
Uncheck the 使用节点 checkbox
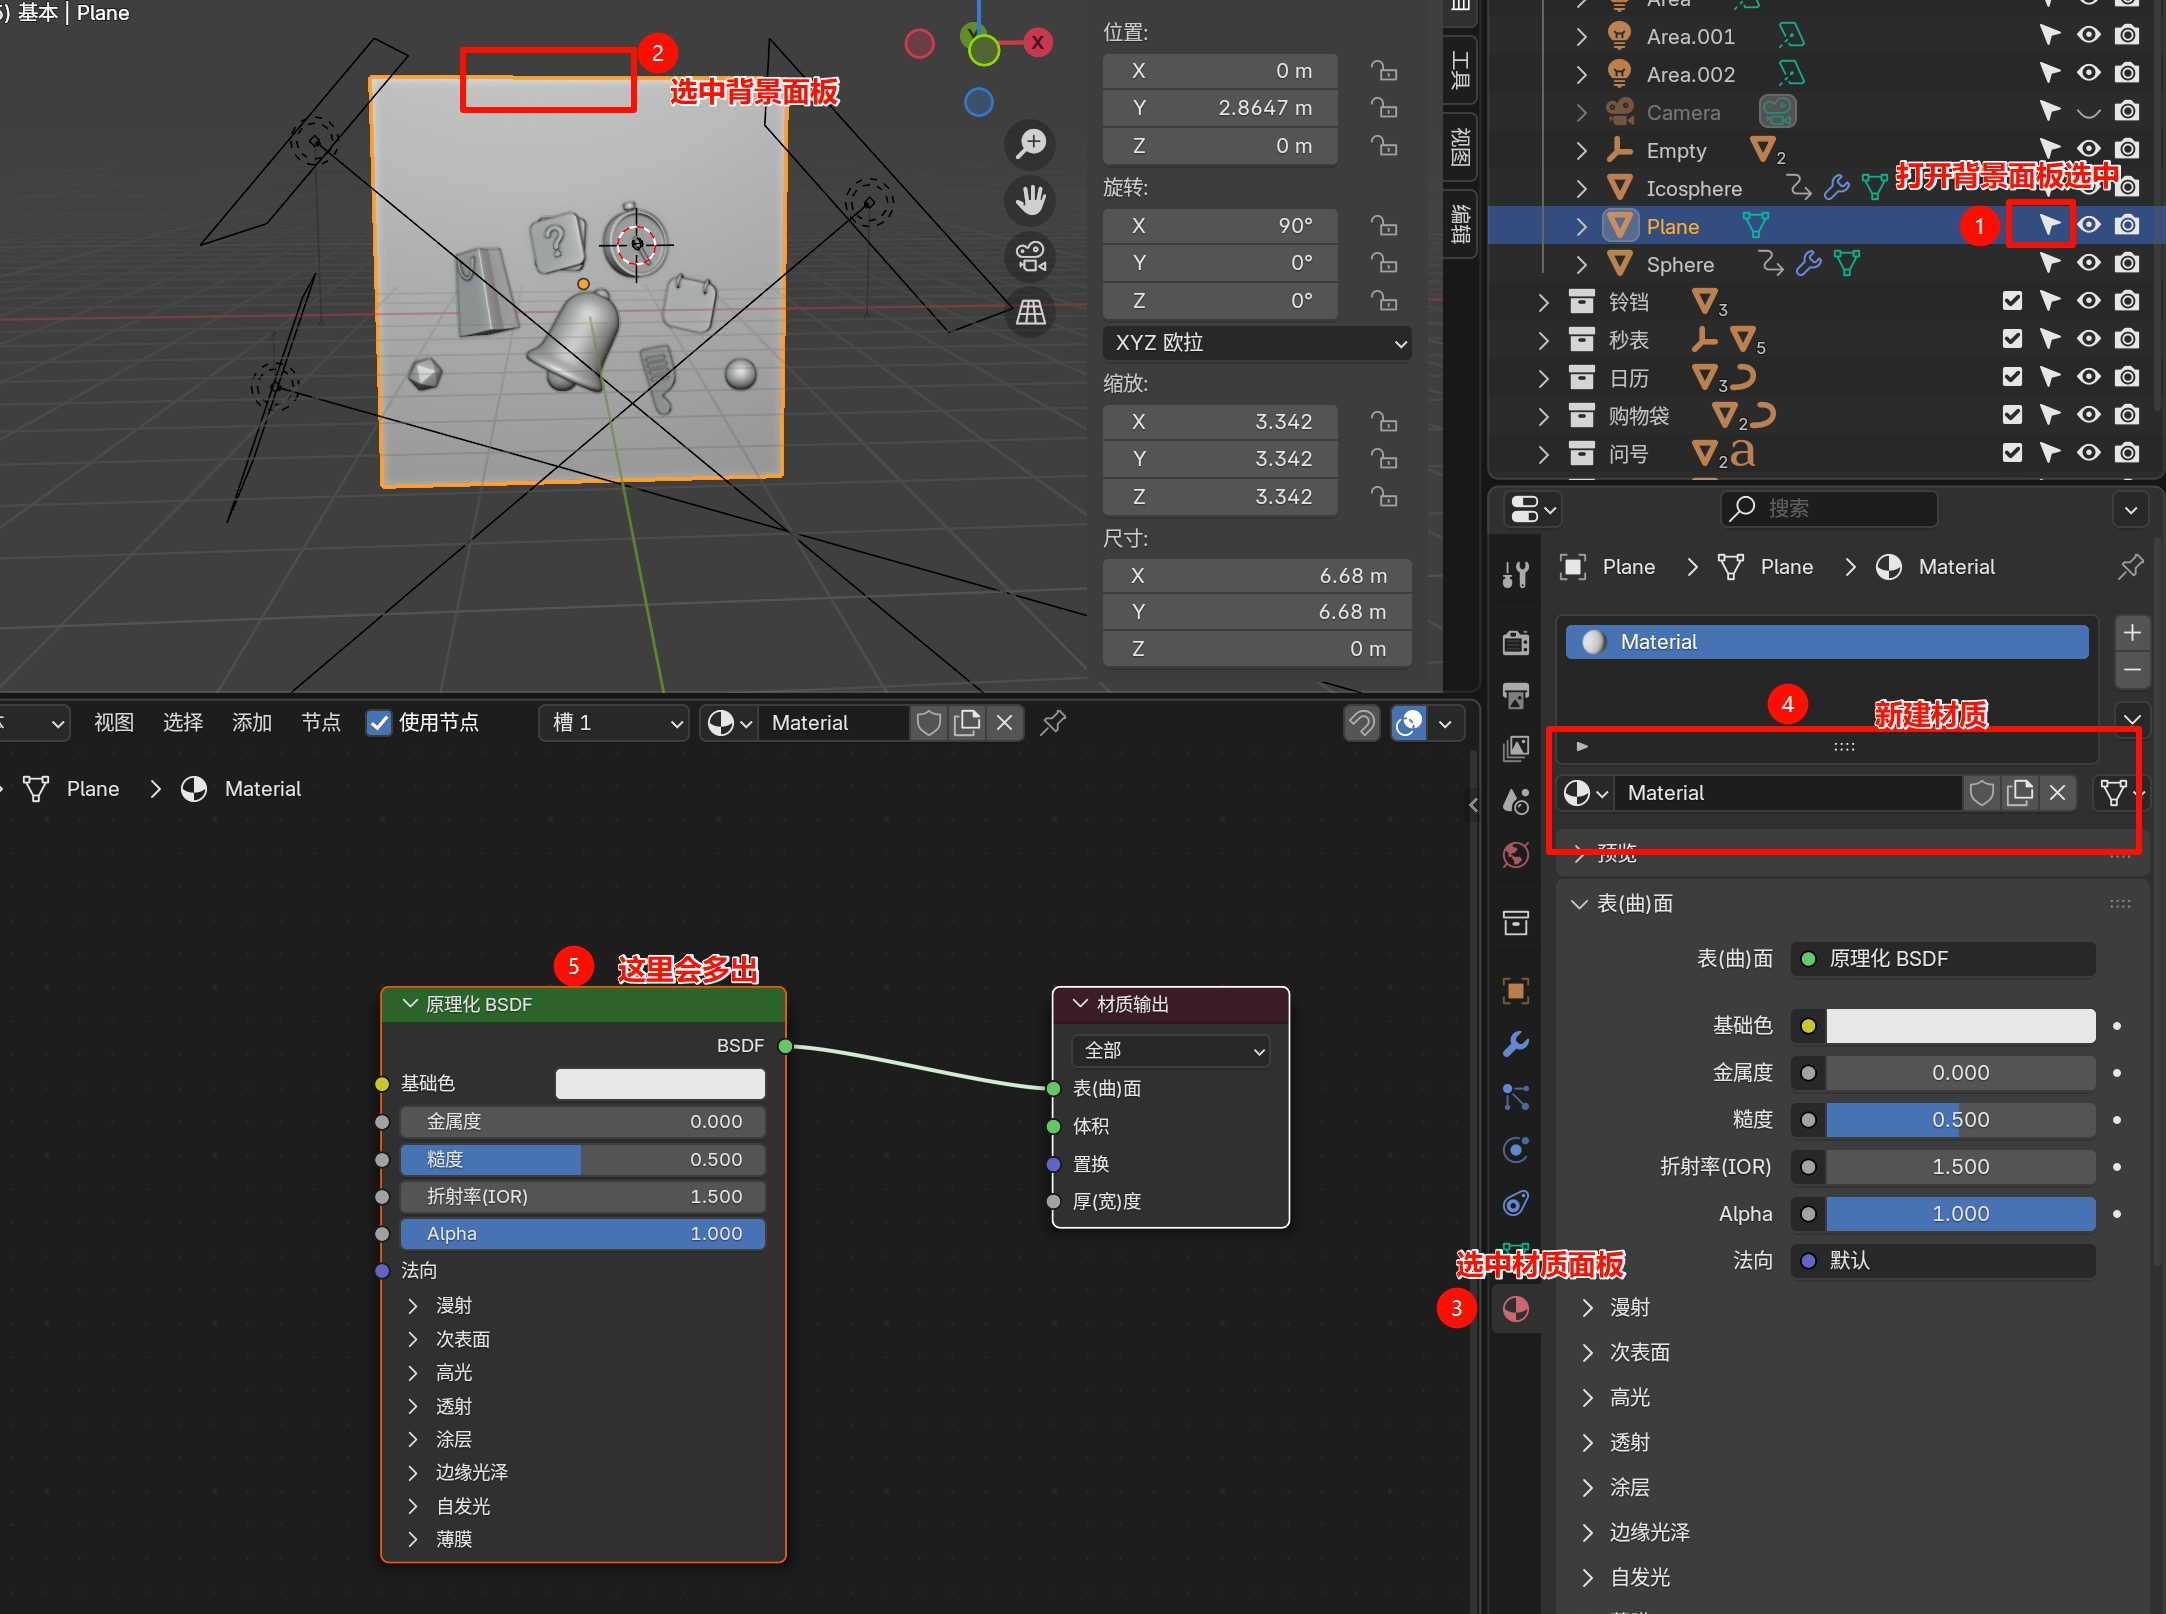(x=379, y=722)
